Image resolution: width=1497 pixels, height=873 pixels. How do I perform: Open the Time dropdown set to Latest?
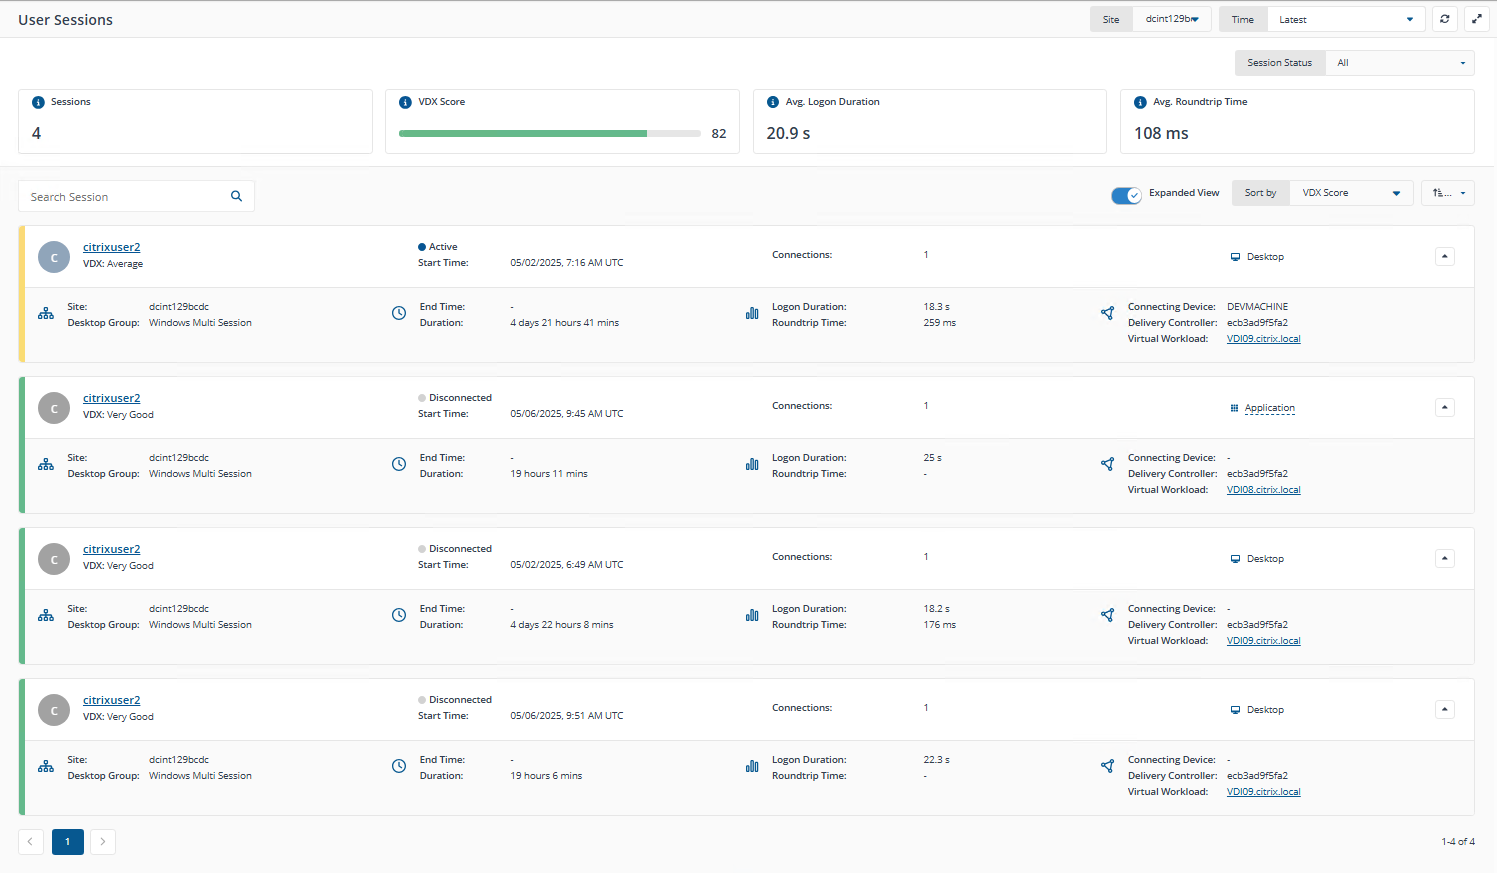coord(1345,19)
